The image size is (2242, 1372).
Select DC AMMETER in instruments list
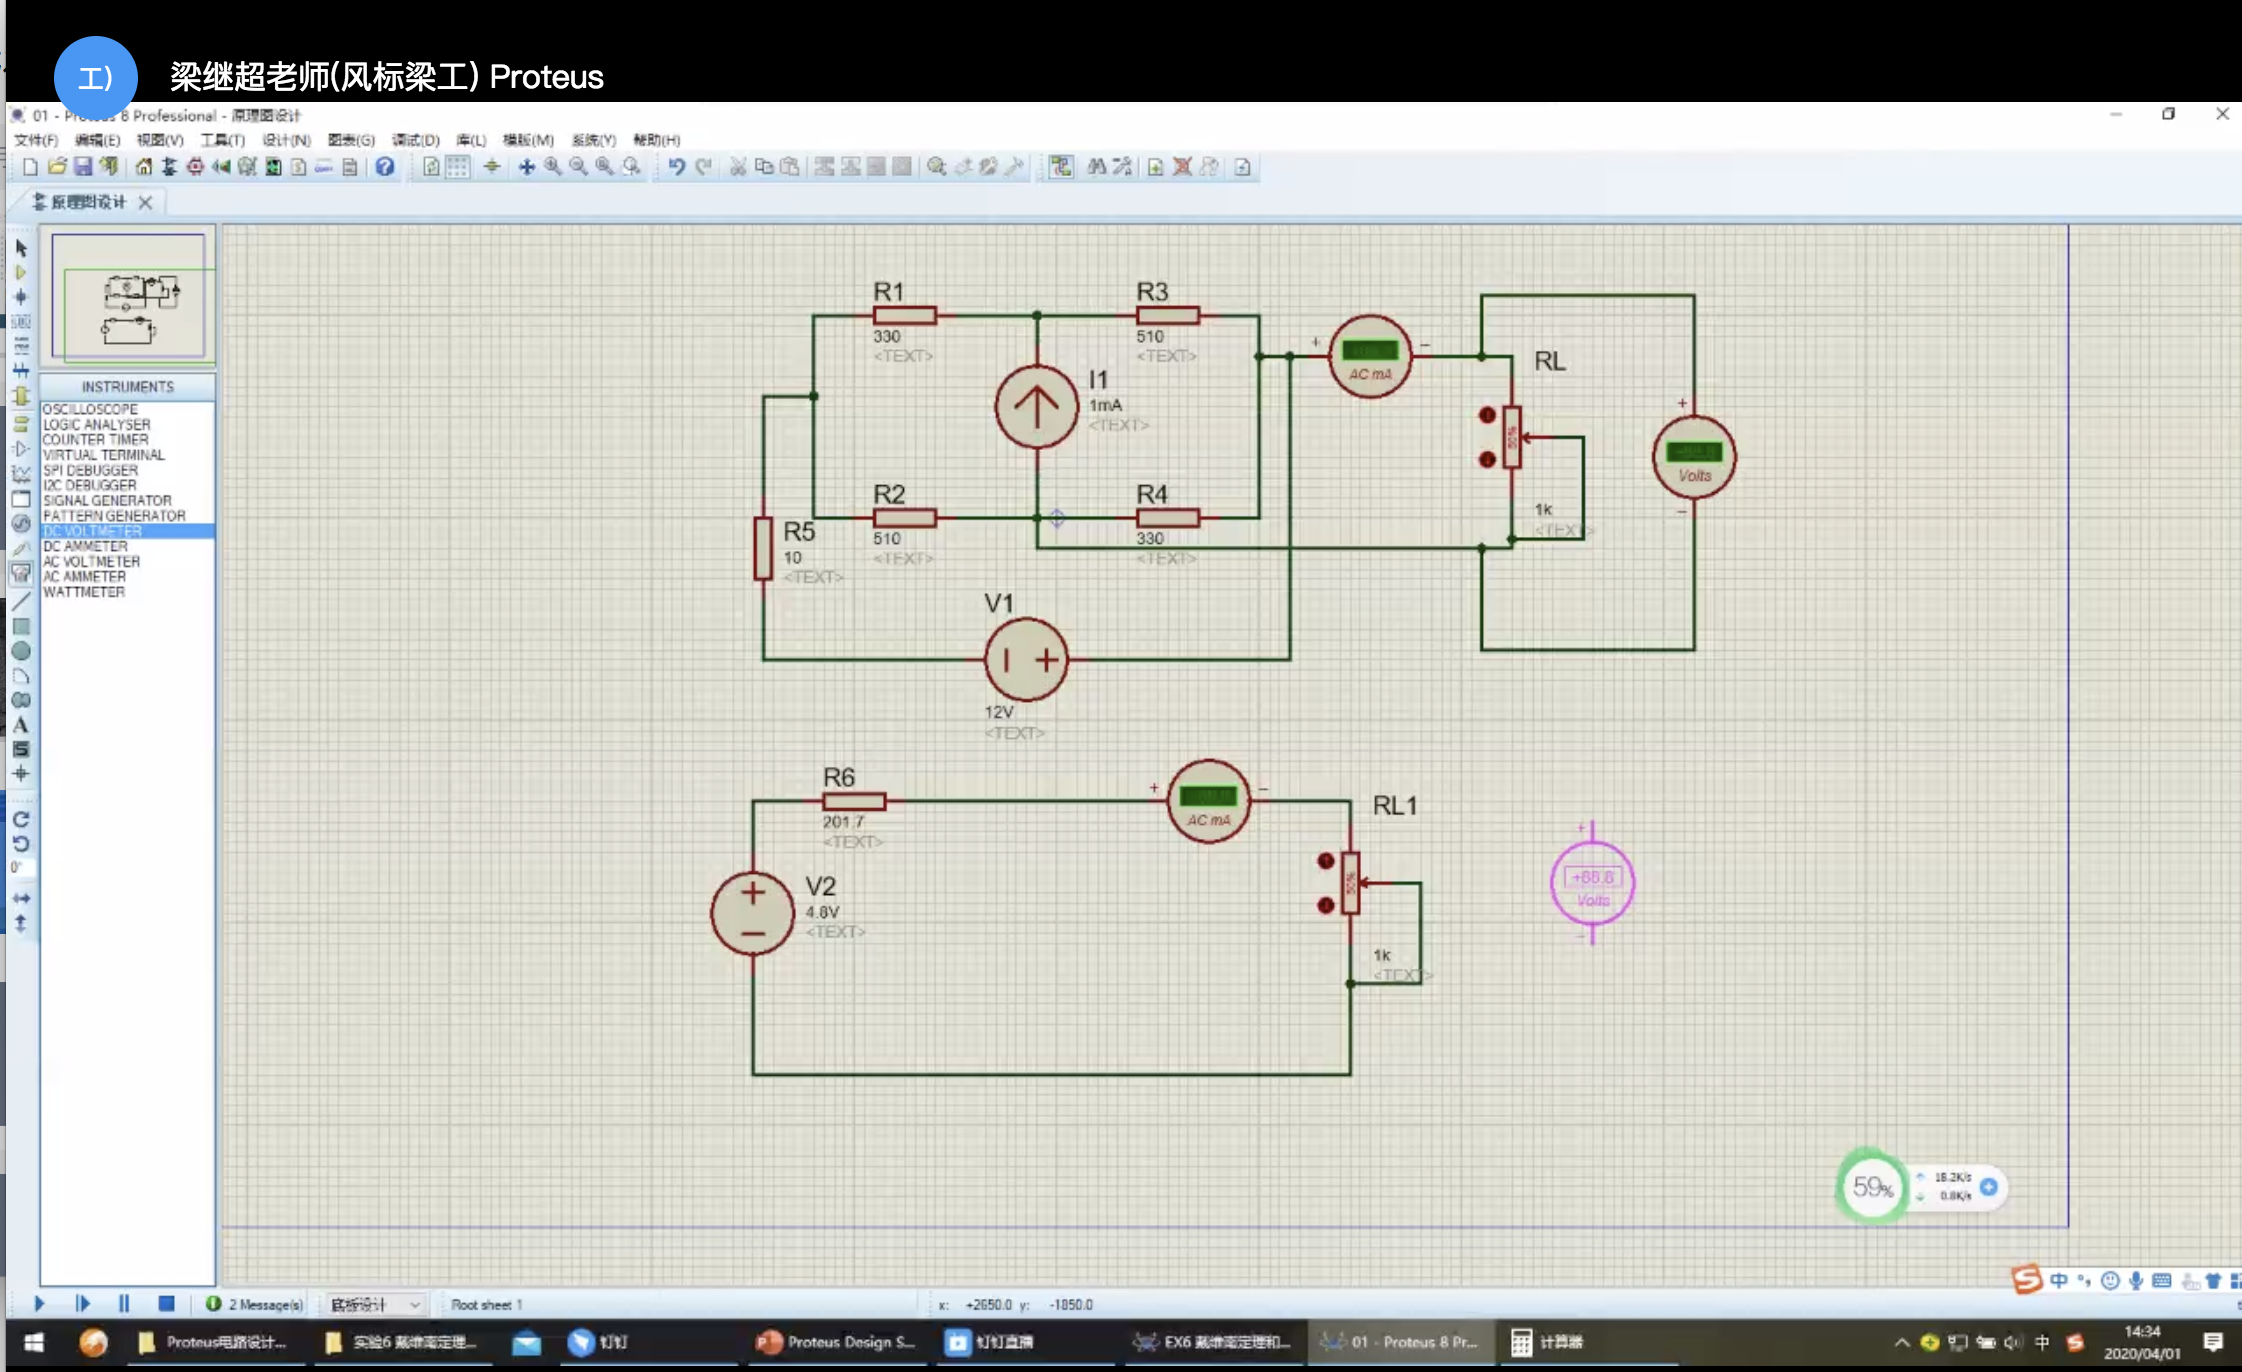[x=85, y=546]
